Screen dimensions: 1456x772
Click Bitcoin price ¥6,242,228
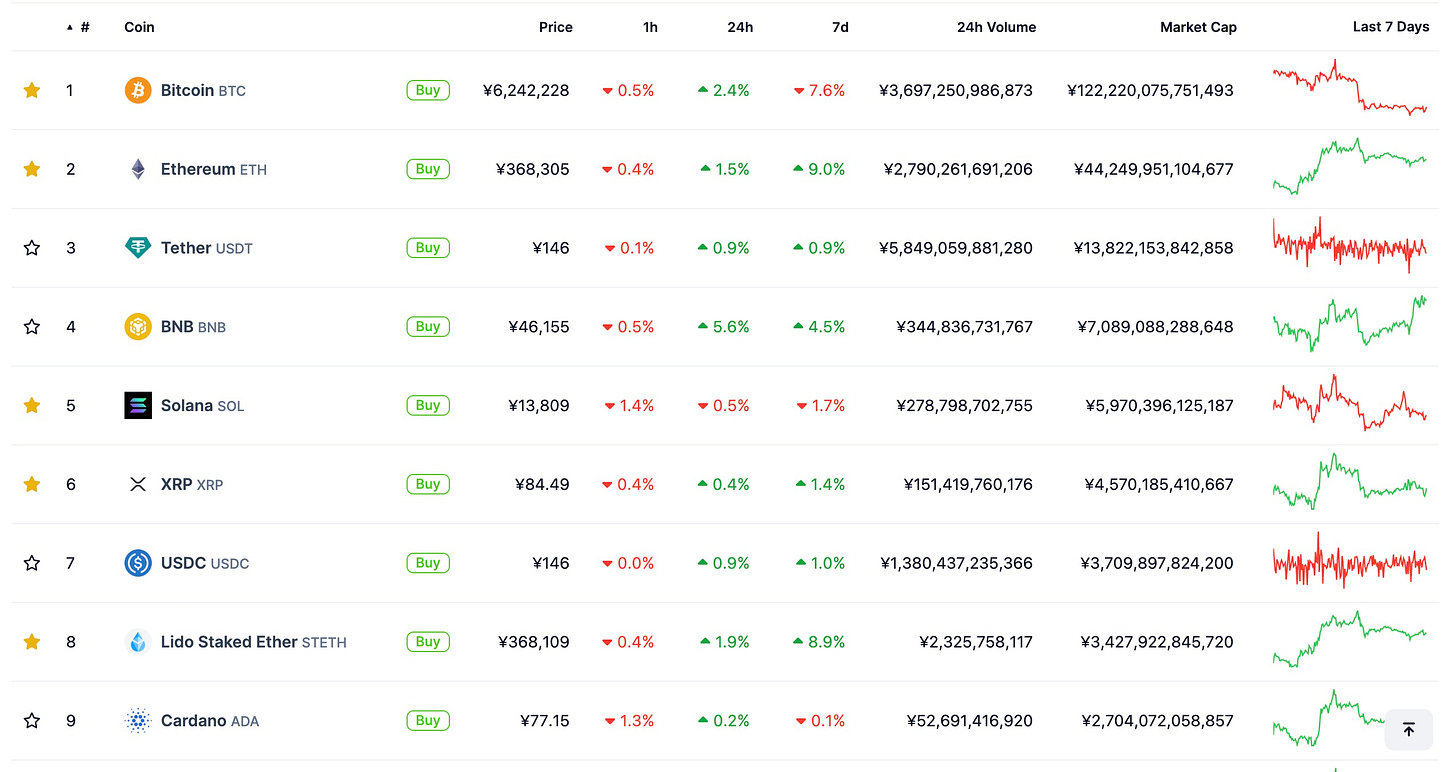pyautogui.click(x=526, y=90)
